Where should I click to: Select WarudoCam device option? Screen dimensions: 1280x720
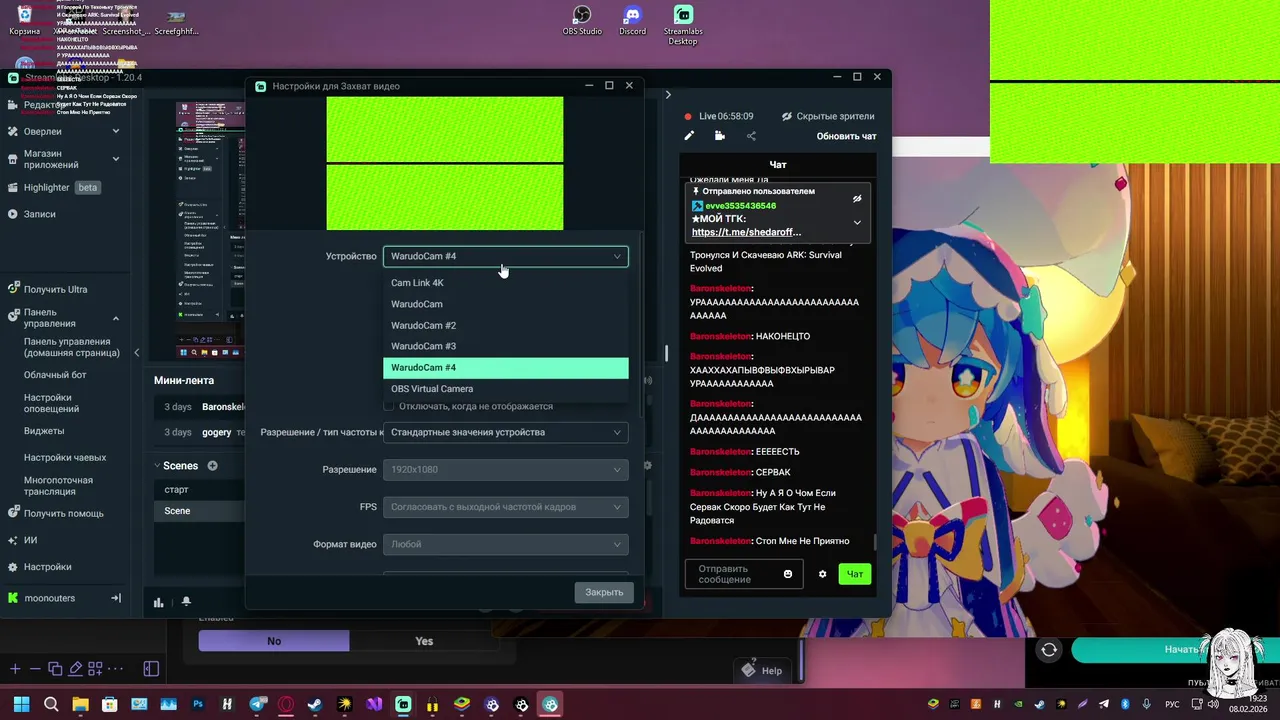click(x=506, y=304)
